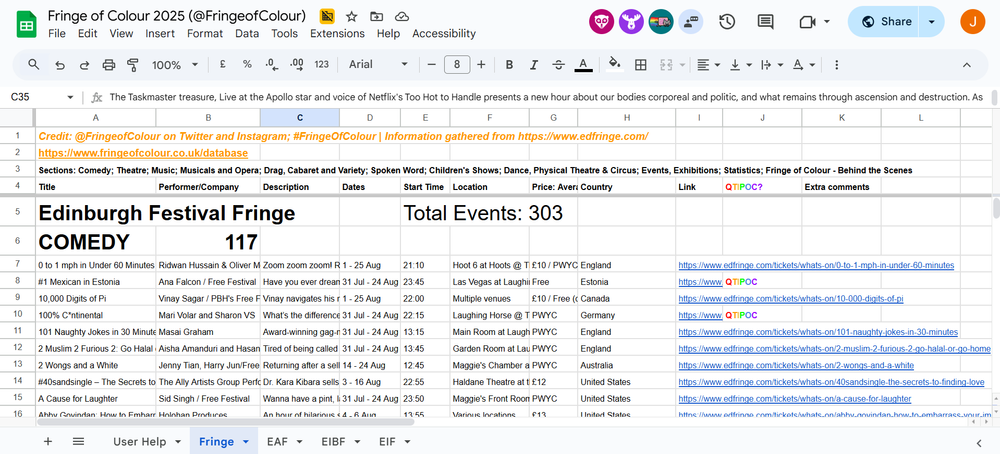Viewport: 1000px width, 454px height.
Task: Increase font size with plus button
Action: click(482, 64)
